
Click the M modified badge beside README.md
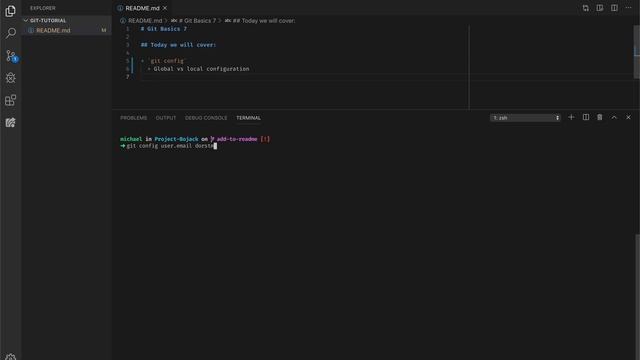pos(104,30)
